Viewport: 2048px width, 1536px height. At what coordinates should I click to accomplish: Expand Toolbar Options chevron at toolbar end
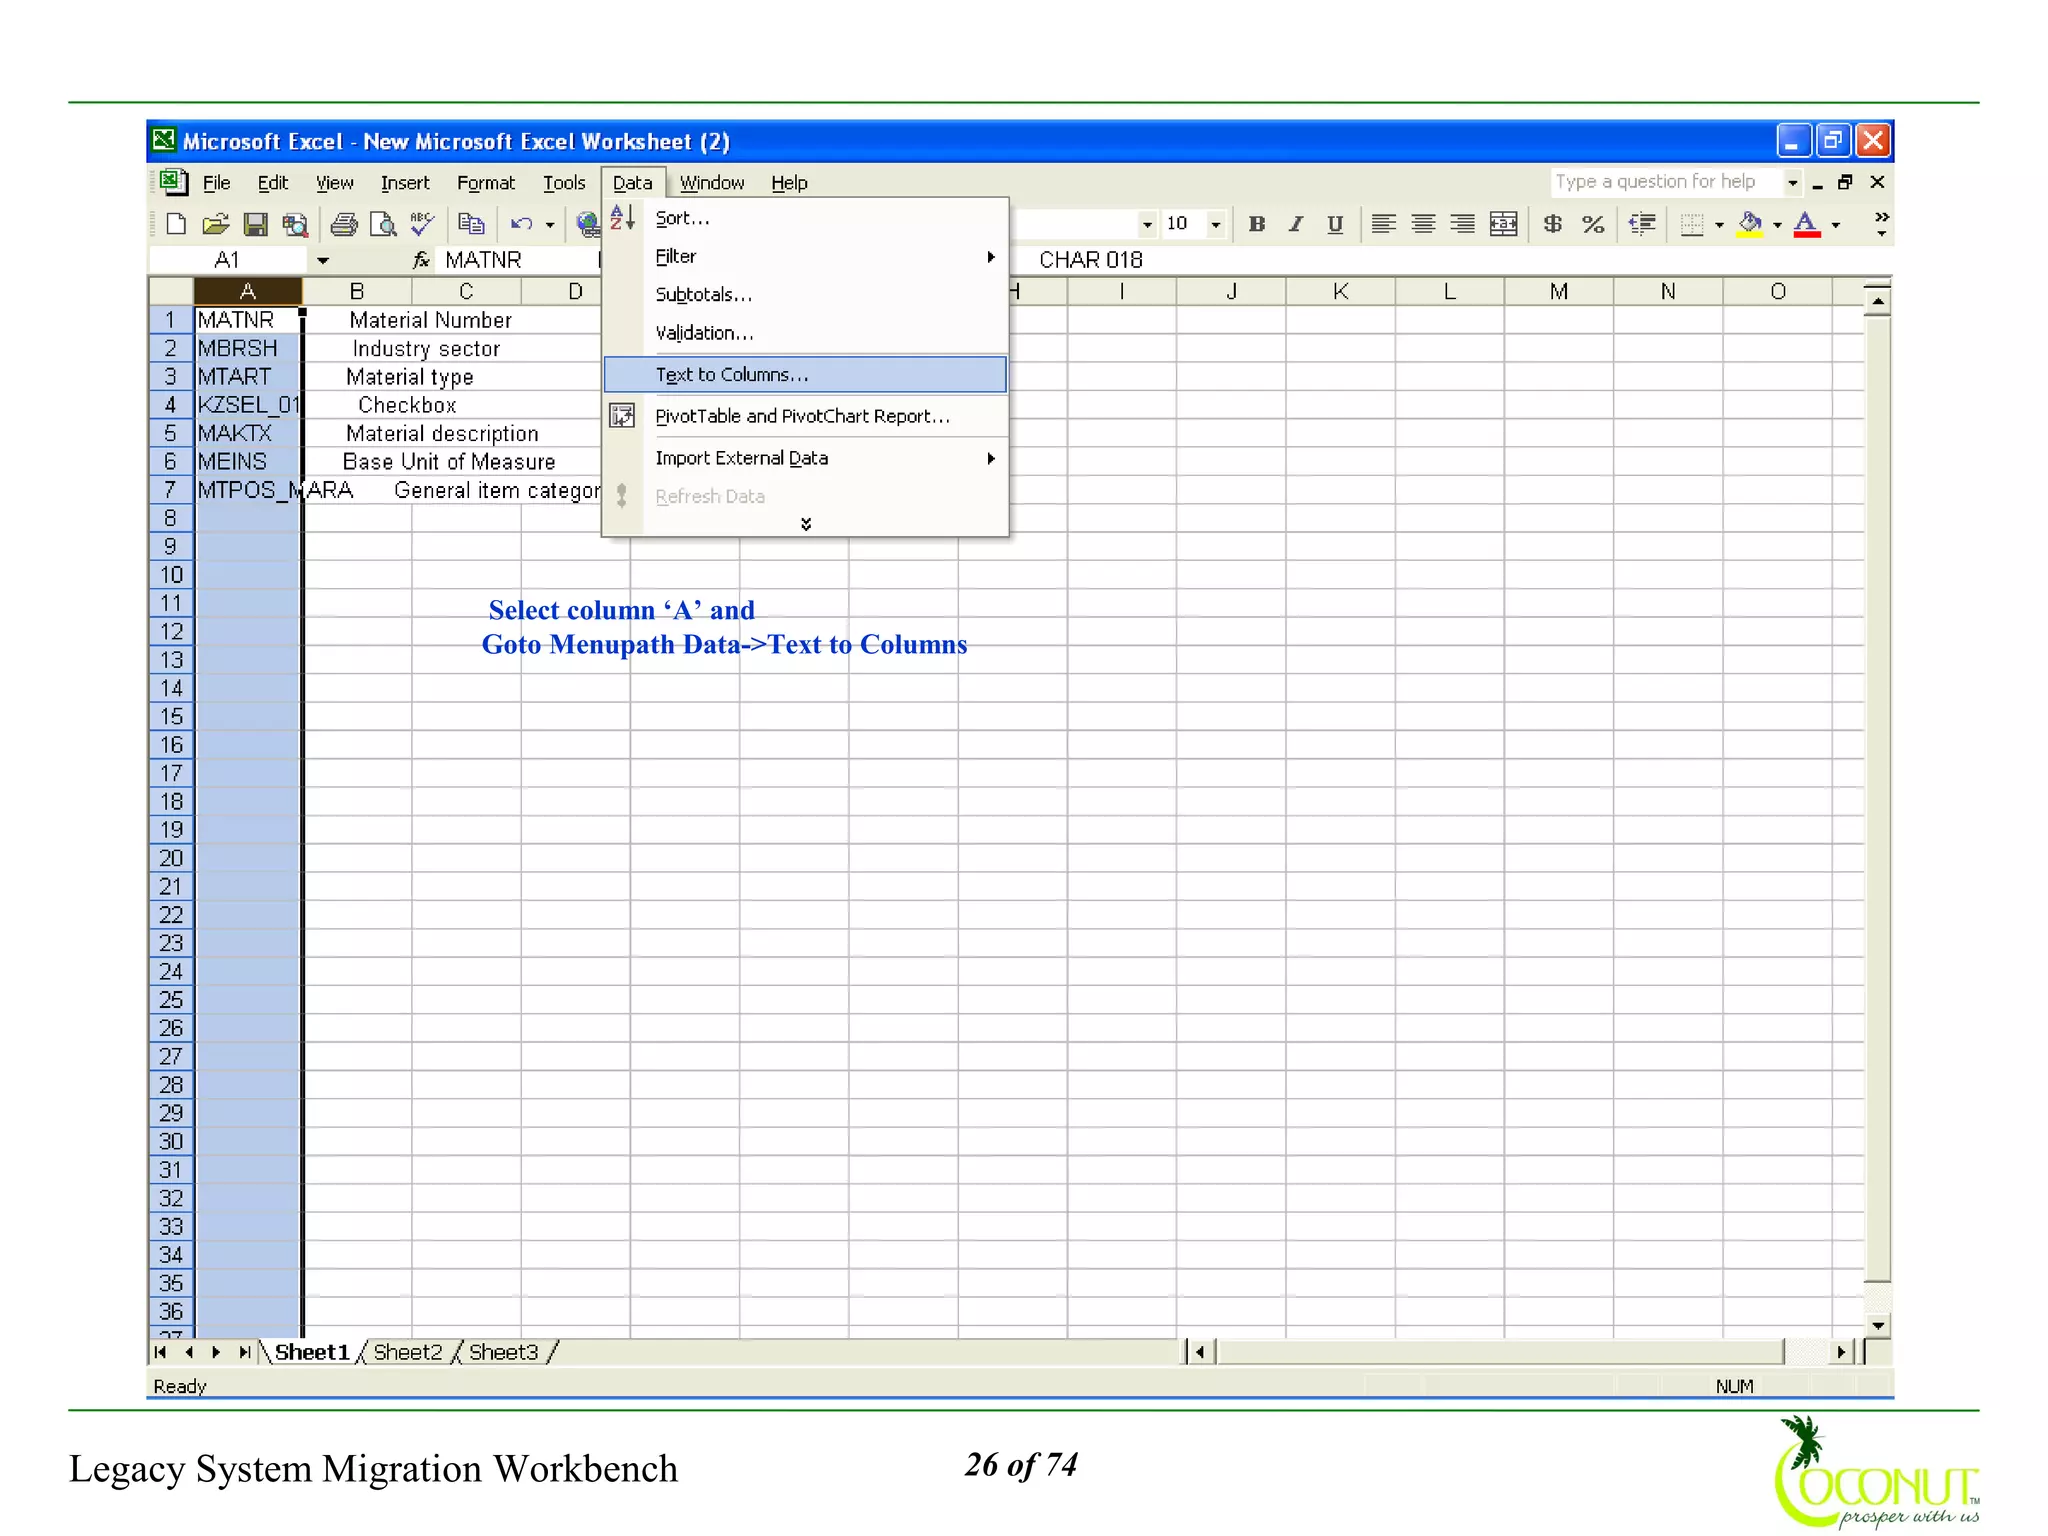pos(1881,224)
